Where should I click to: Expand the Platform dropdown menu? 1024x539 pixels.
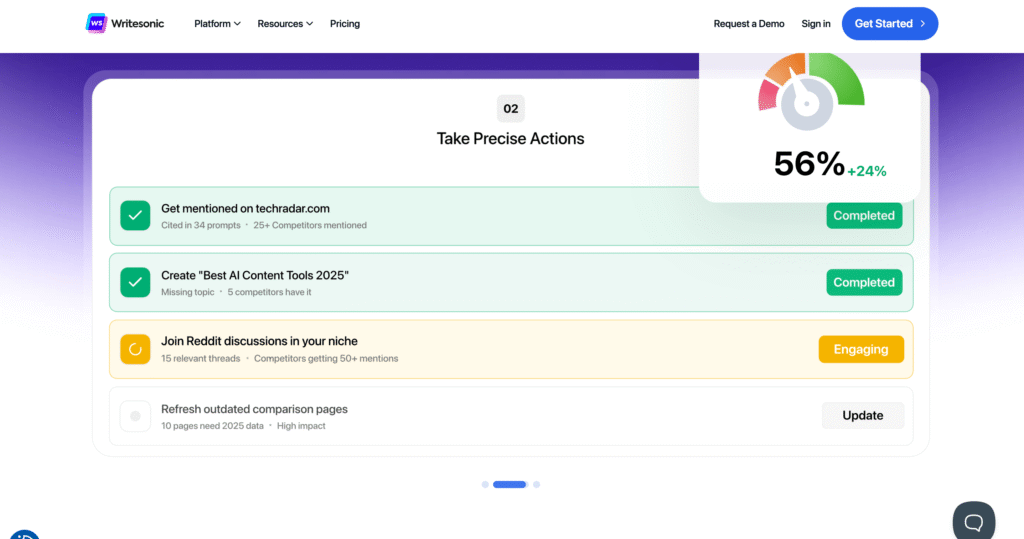217,23
